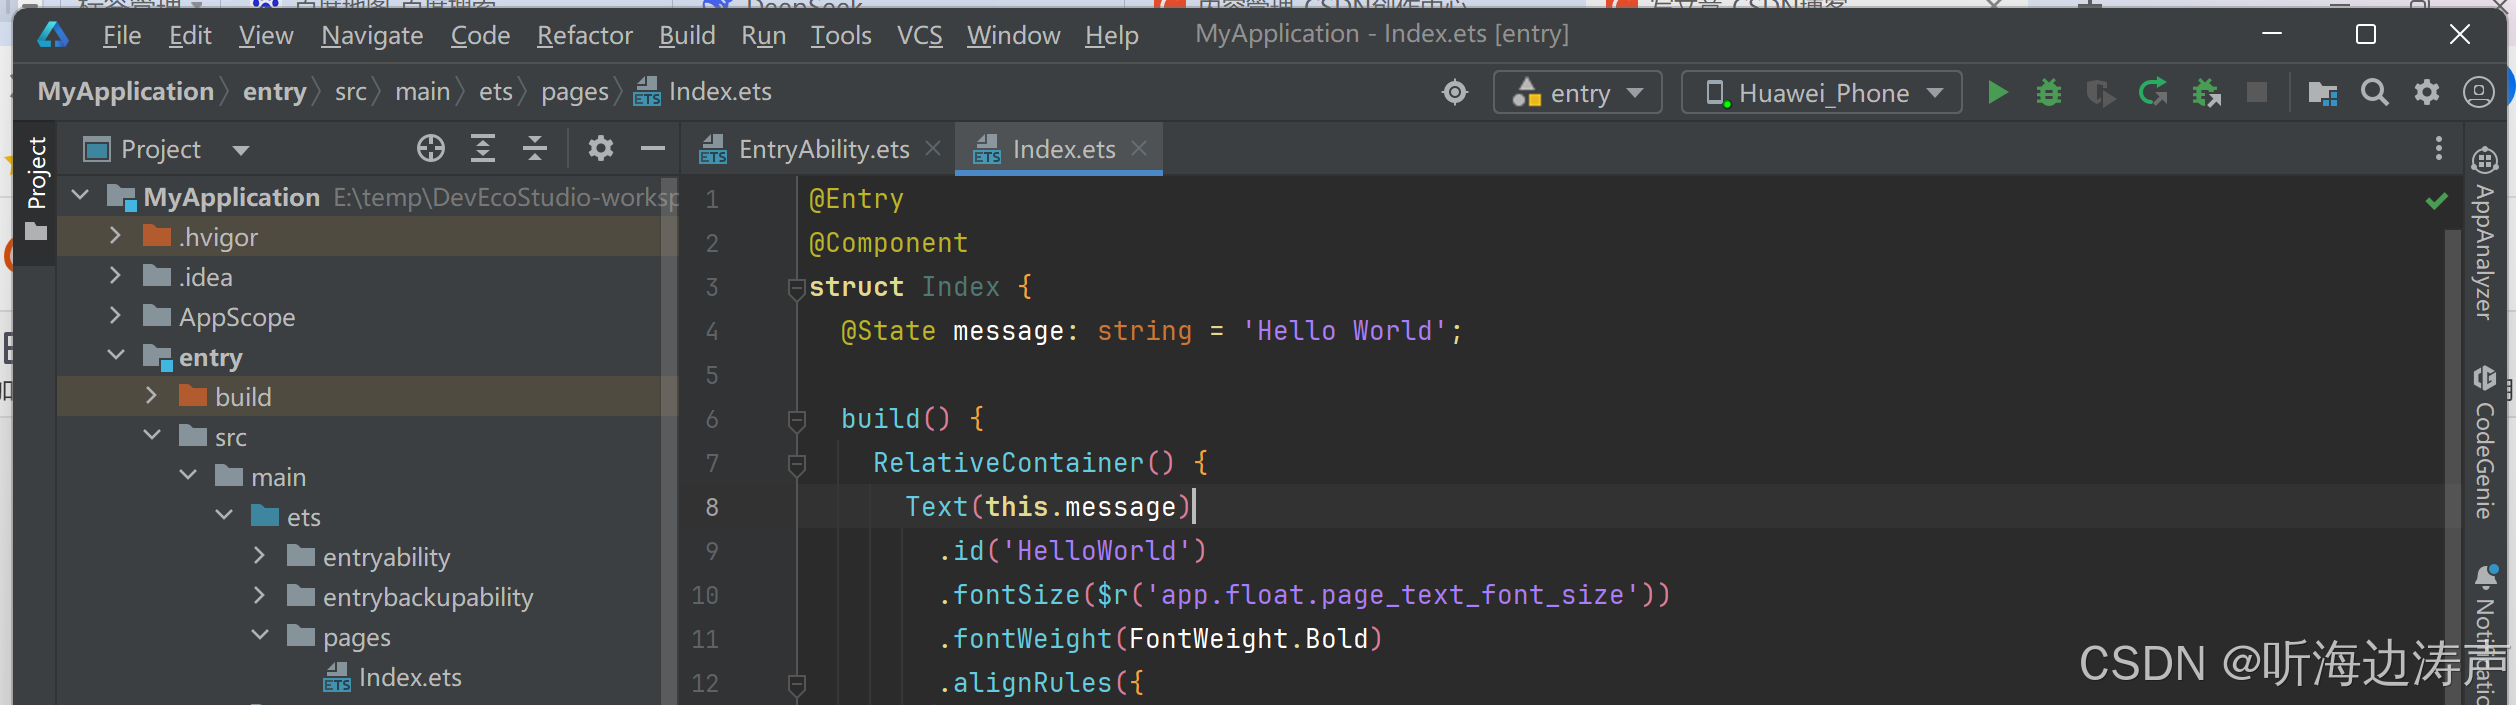Collapse the pages folder

click(x=260, y=635)
